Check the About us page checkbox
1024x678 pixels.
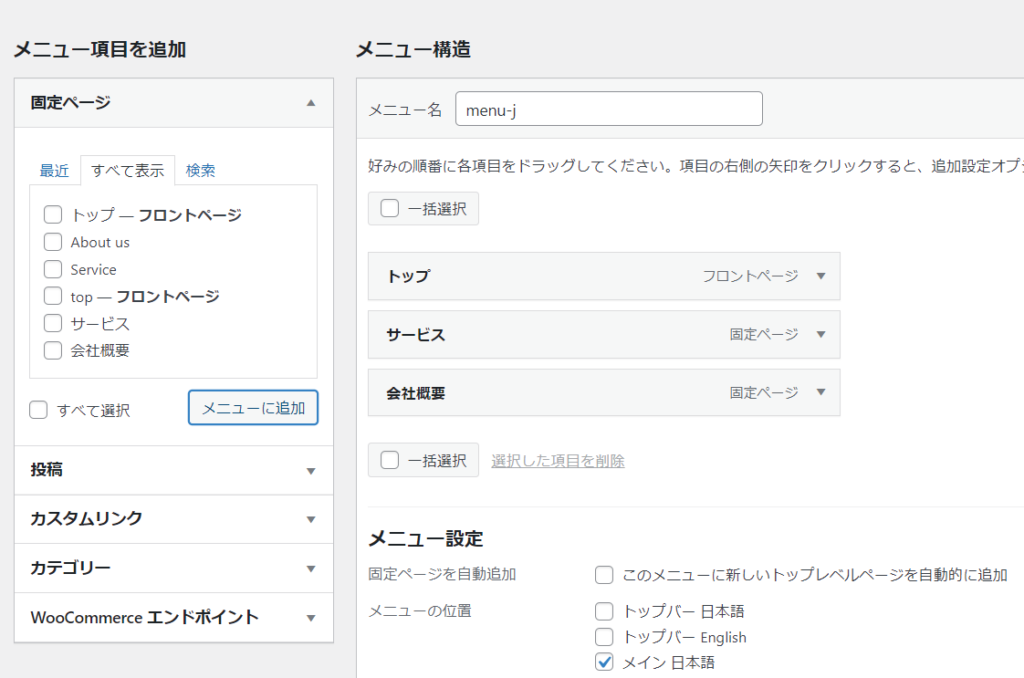53,242
